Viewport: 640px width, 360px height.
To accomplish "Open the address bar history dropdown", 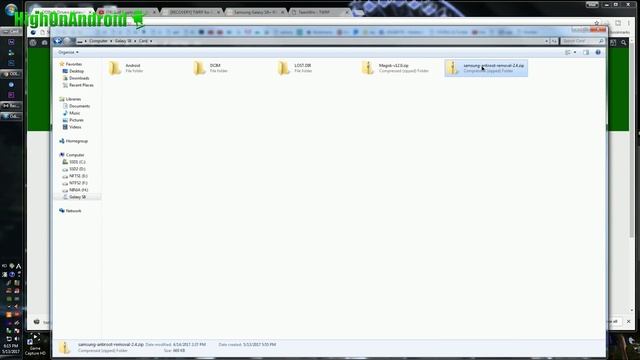I will (547, 41).
